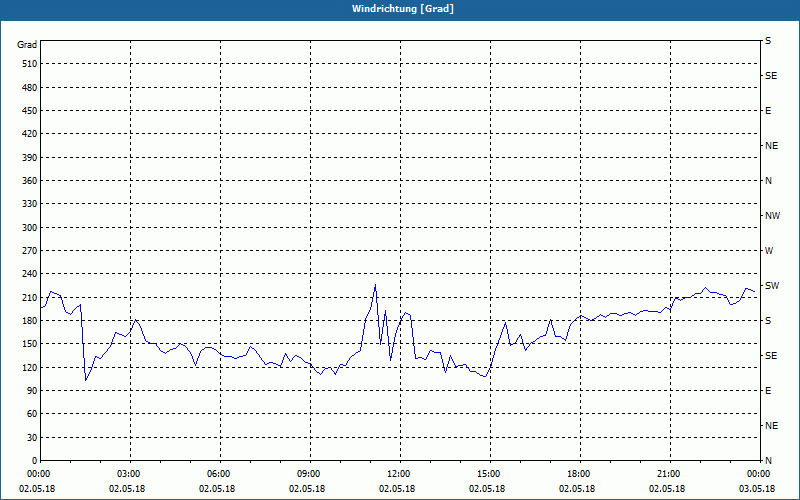Image resolution: width=800 pixels, height=500 pixels.
Task: Select the 03.05.18 date label
Action: pos(757,489)
